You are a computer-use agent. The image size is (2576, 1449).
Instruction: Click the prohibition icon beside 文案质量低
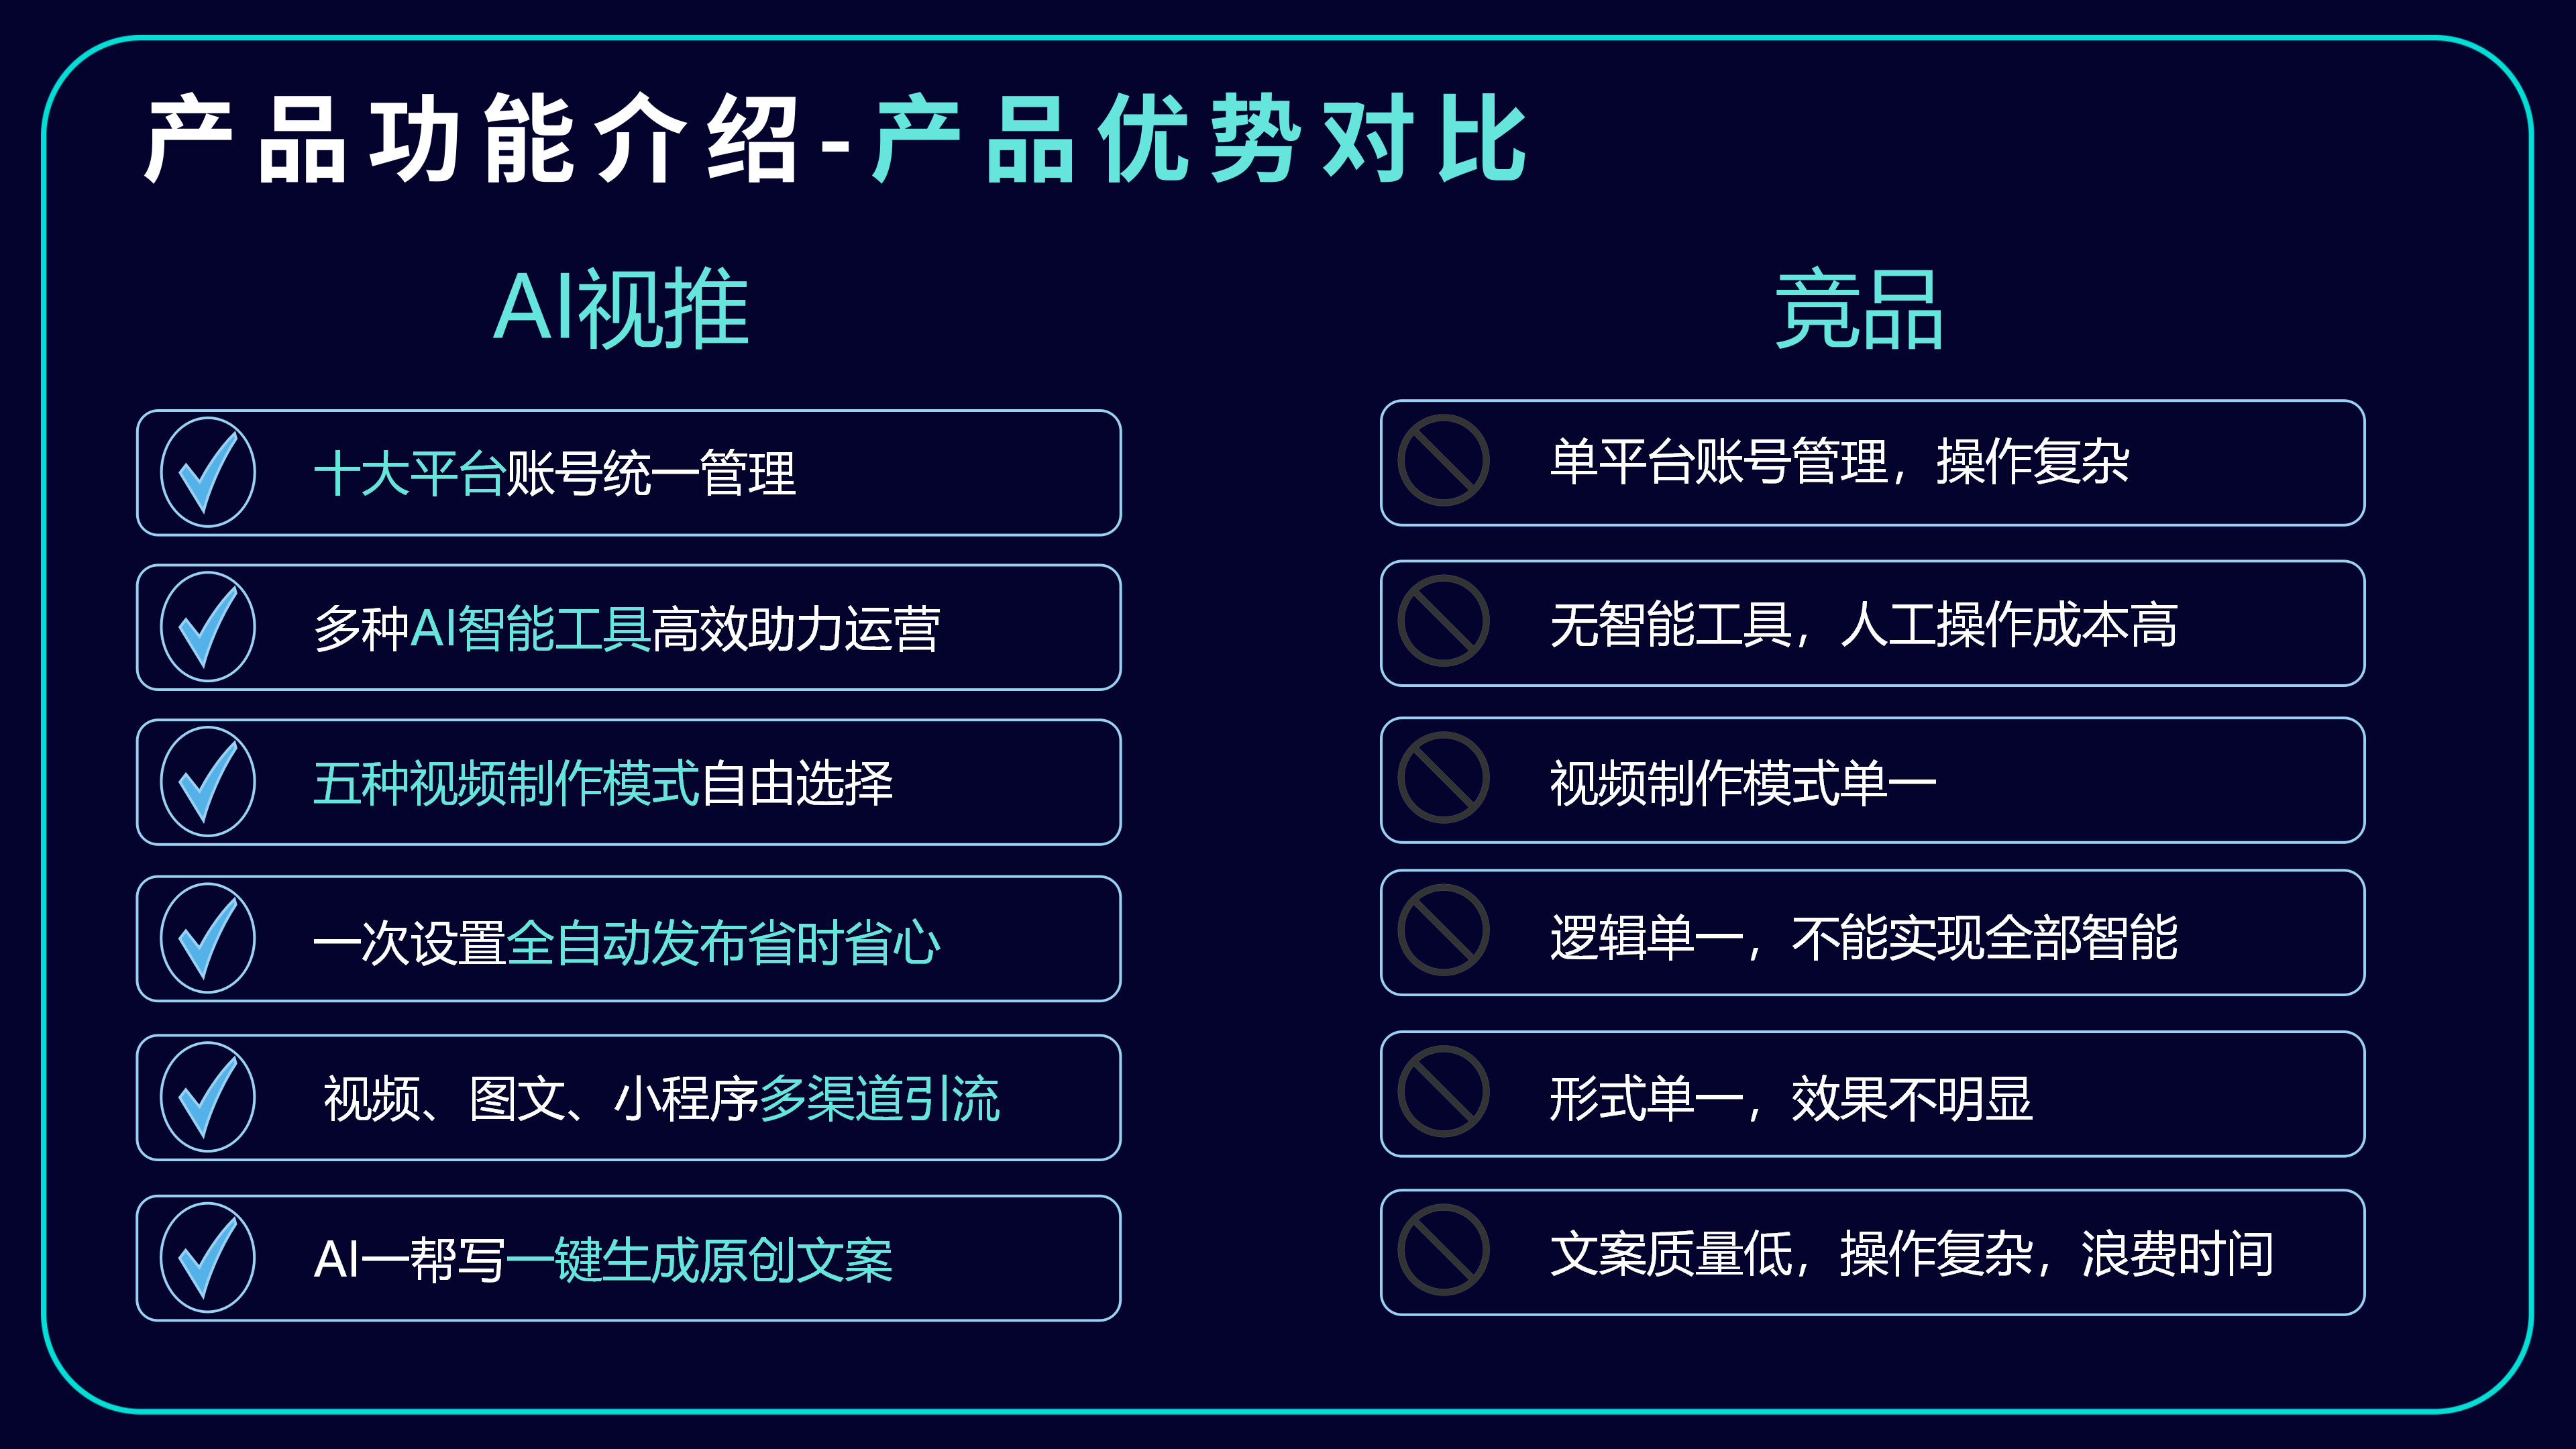tap(1443, 1251)
